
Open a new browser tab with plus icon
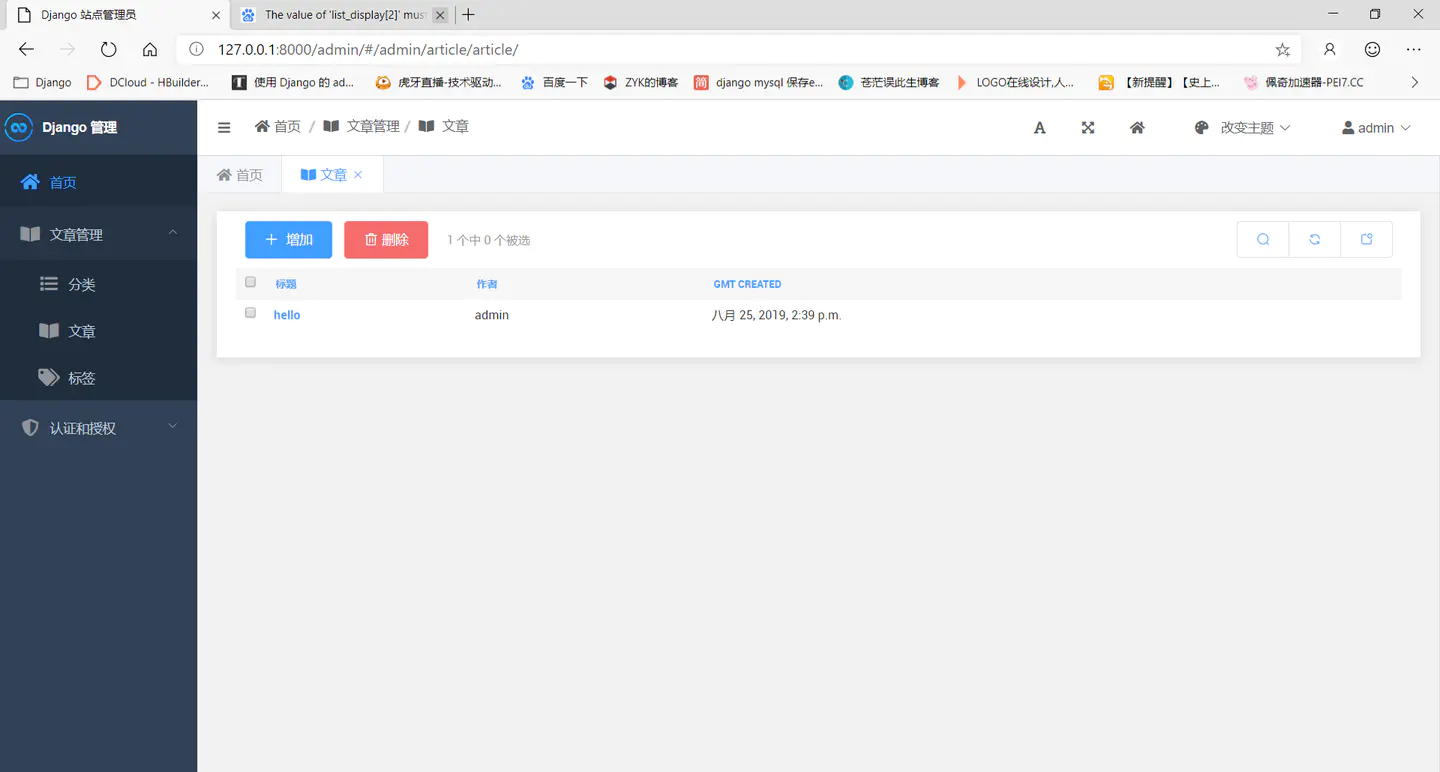tap(468, 15)
